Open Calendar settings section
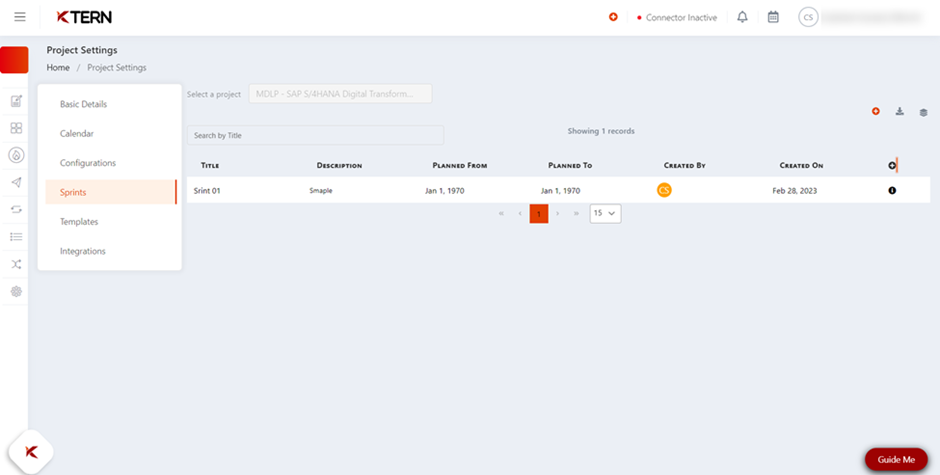Viewport: 940px width, 475px height. pos(77,133)
